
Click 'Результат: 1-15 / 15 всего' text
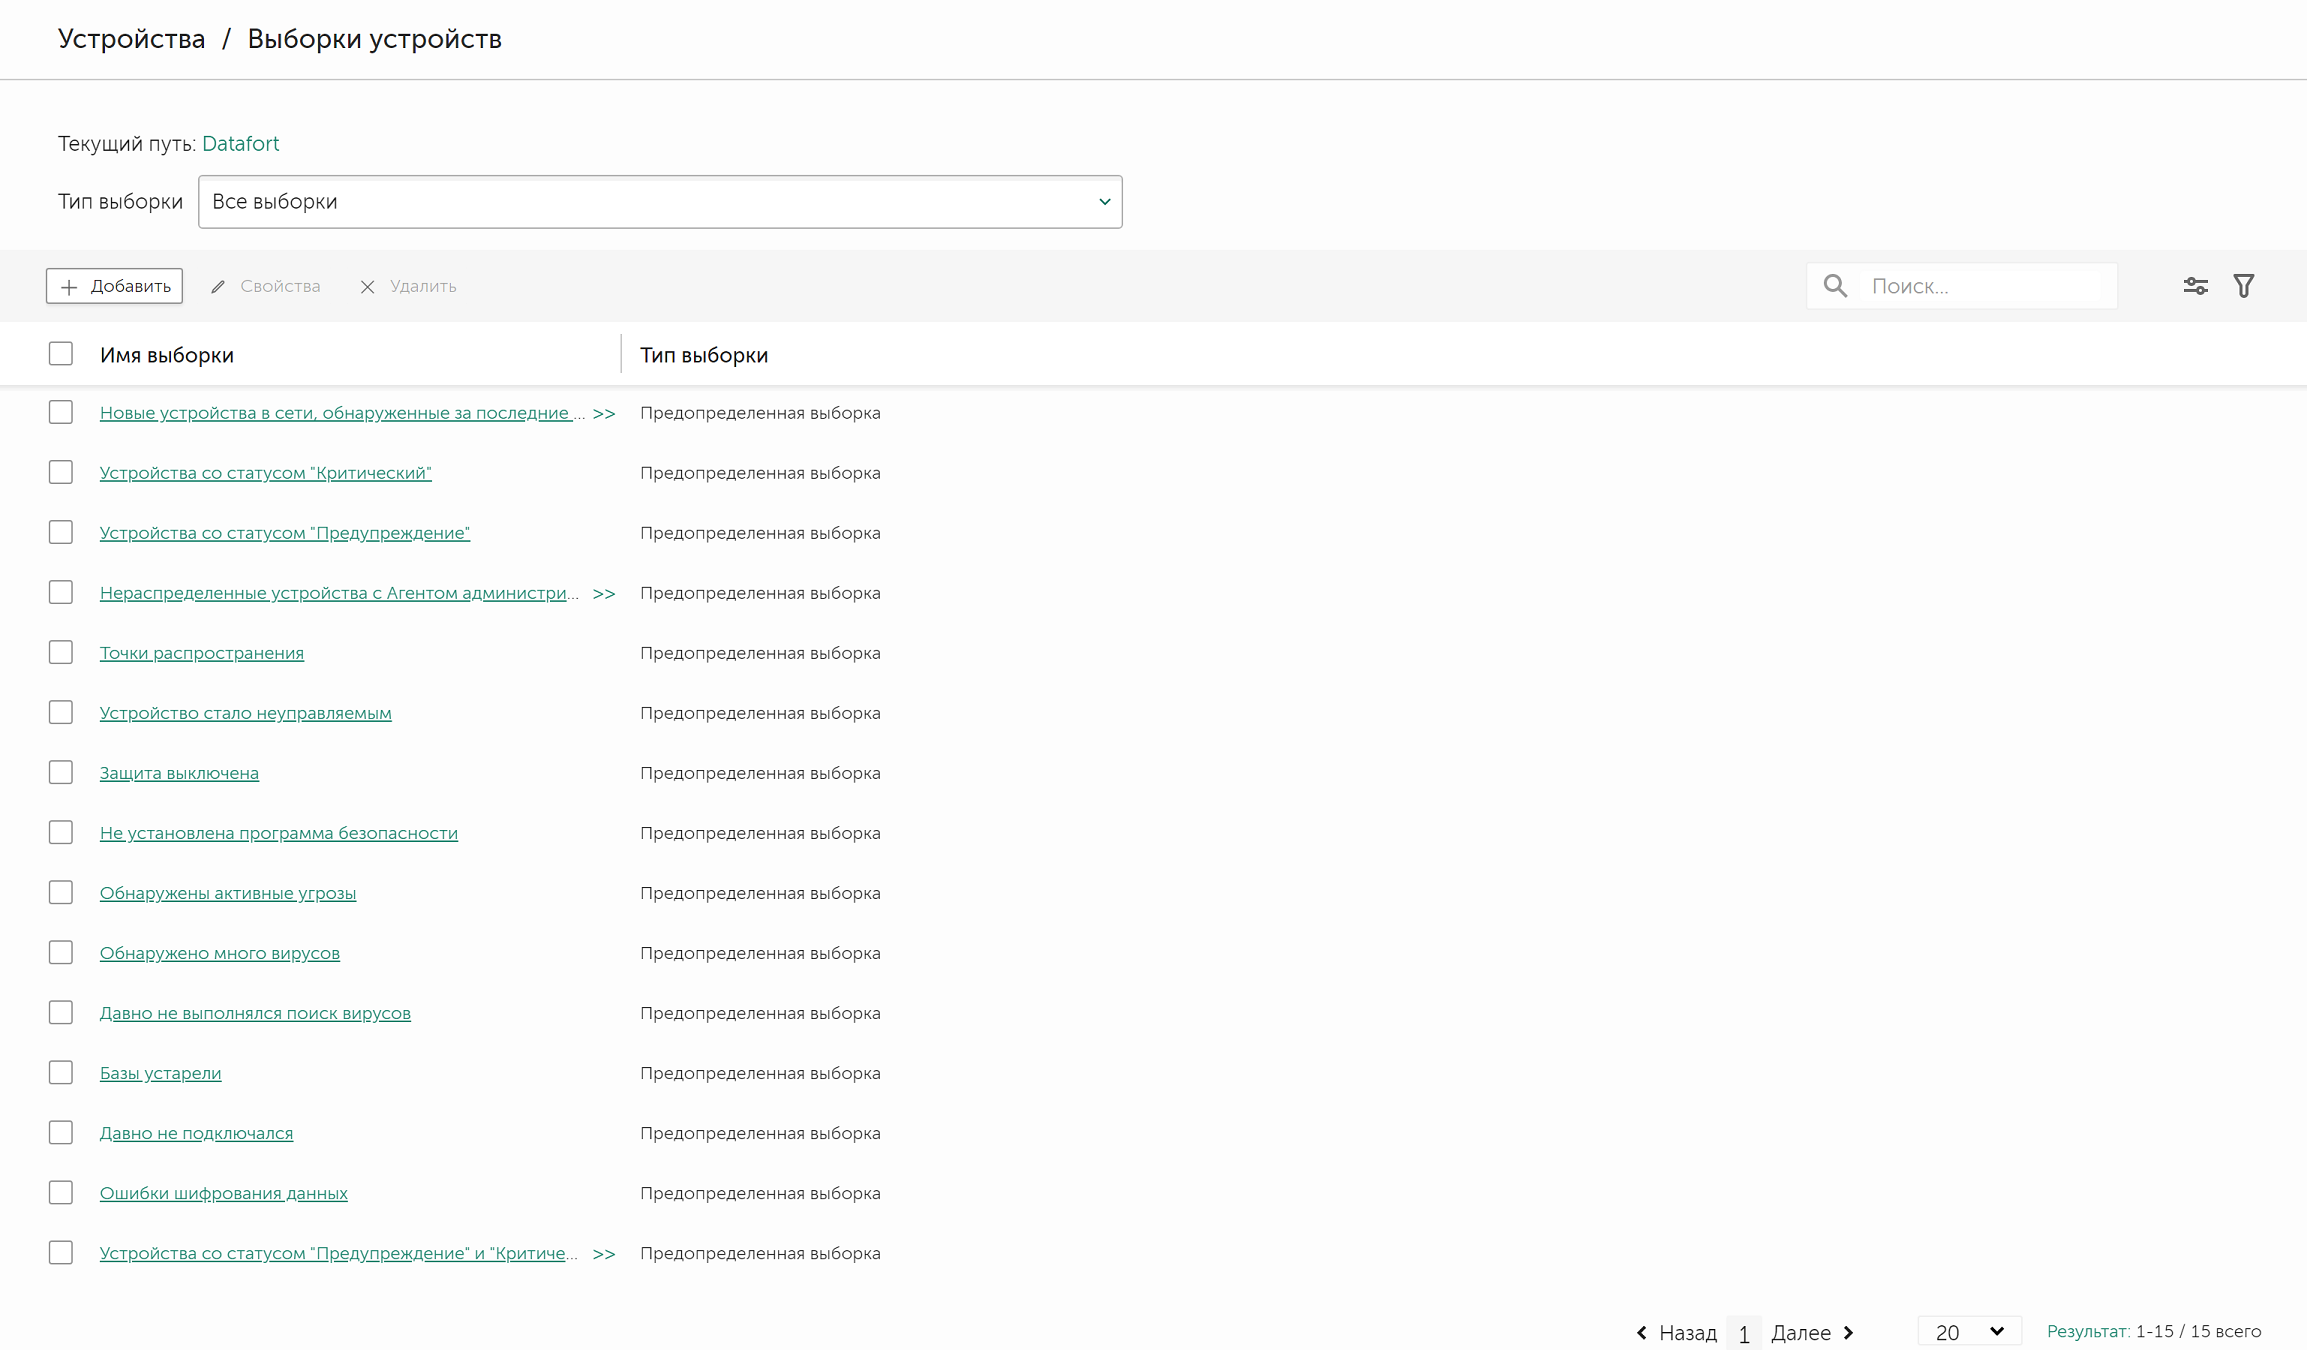[2154, 1332]
